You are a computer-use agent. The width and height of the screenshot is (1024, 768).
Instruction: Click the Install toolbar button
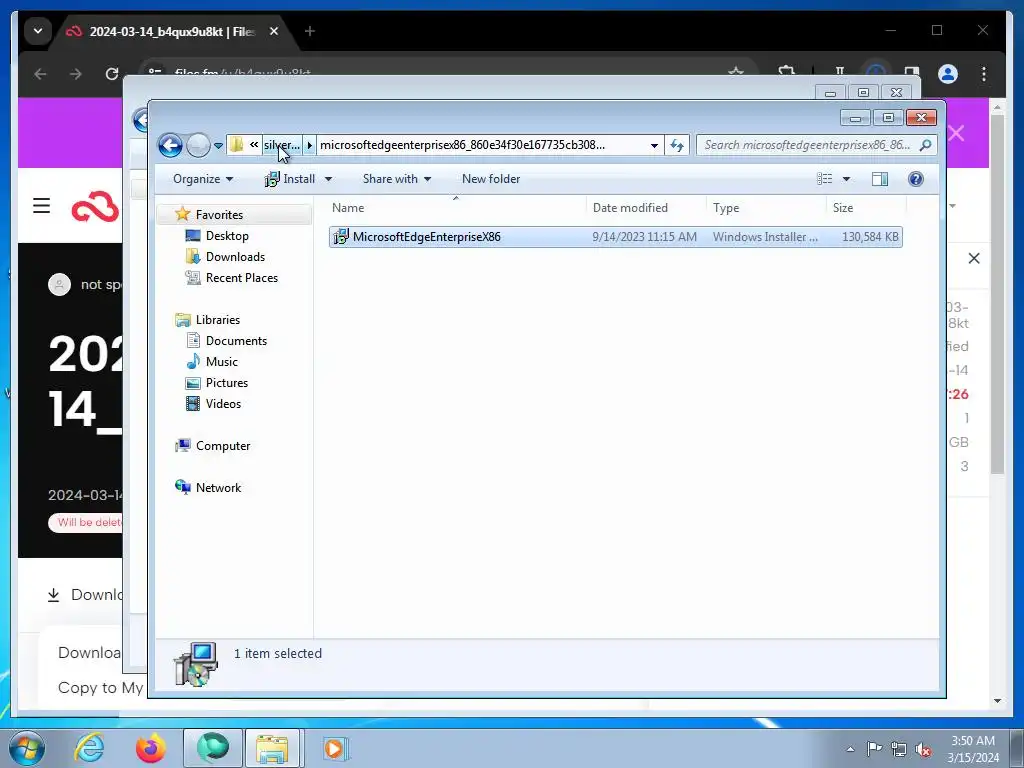(290, 179)
